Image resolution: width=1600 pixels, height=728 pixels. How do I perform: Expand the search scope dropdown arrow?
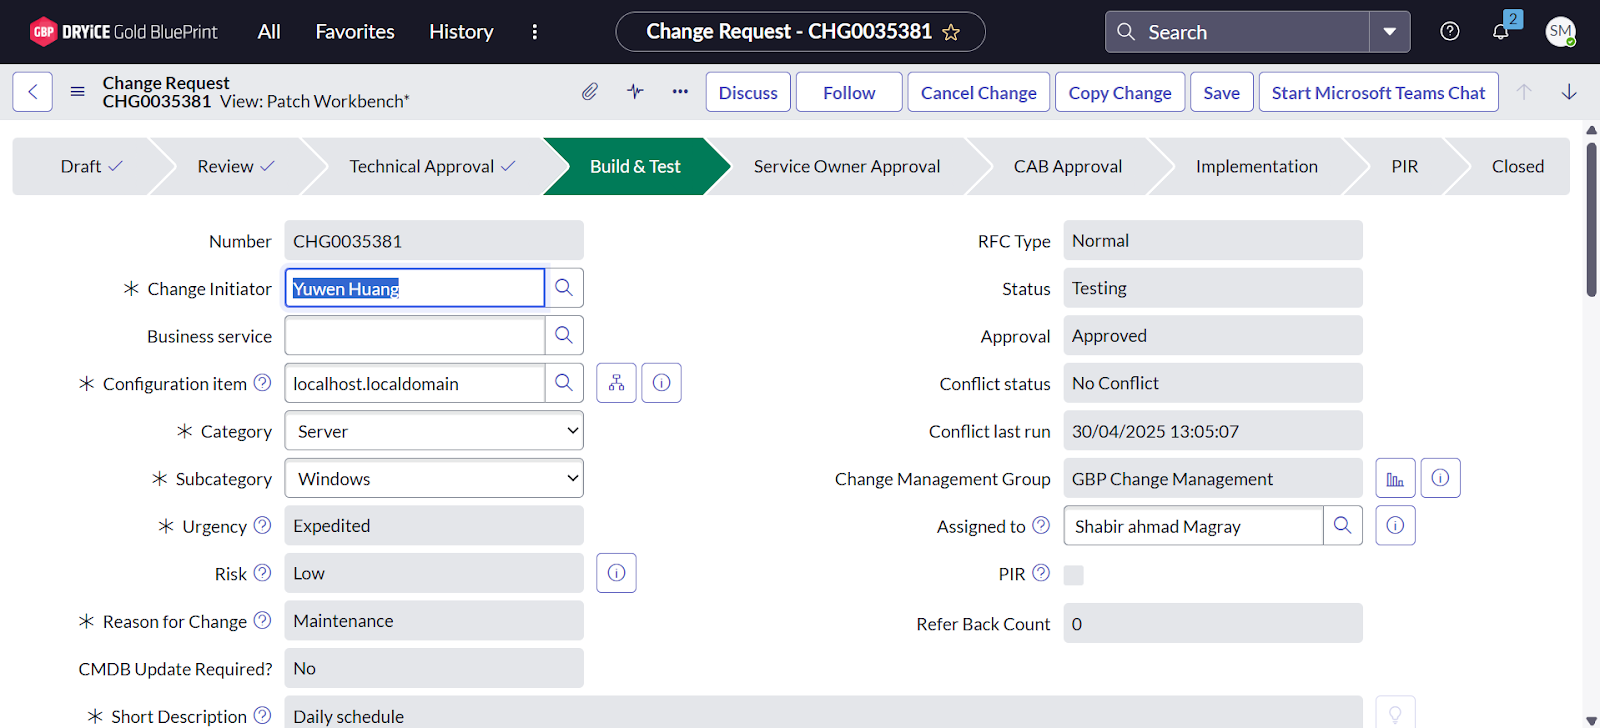[1389, 32]
